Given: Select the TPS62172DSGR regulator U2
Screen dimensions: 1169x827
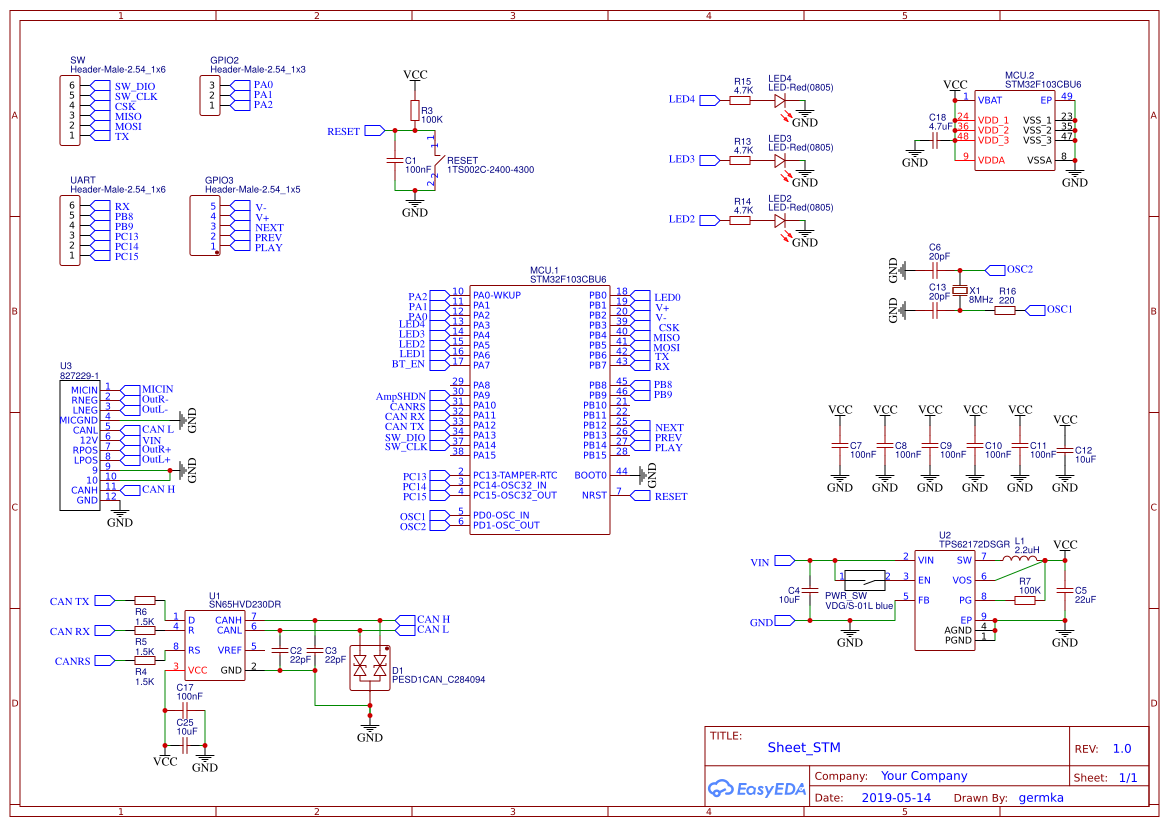Looking at the screenshot, I should pos(944,600).
